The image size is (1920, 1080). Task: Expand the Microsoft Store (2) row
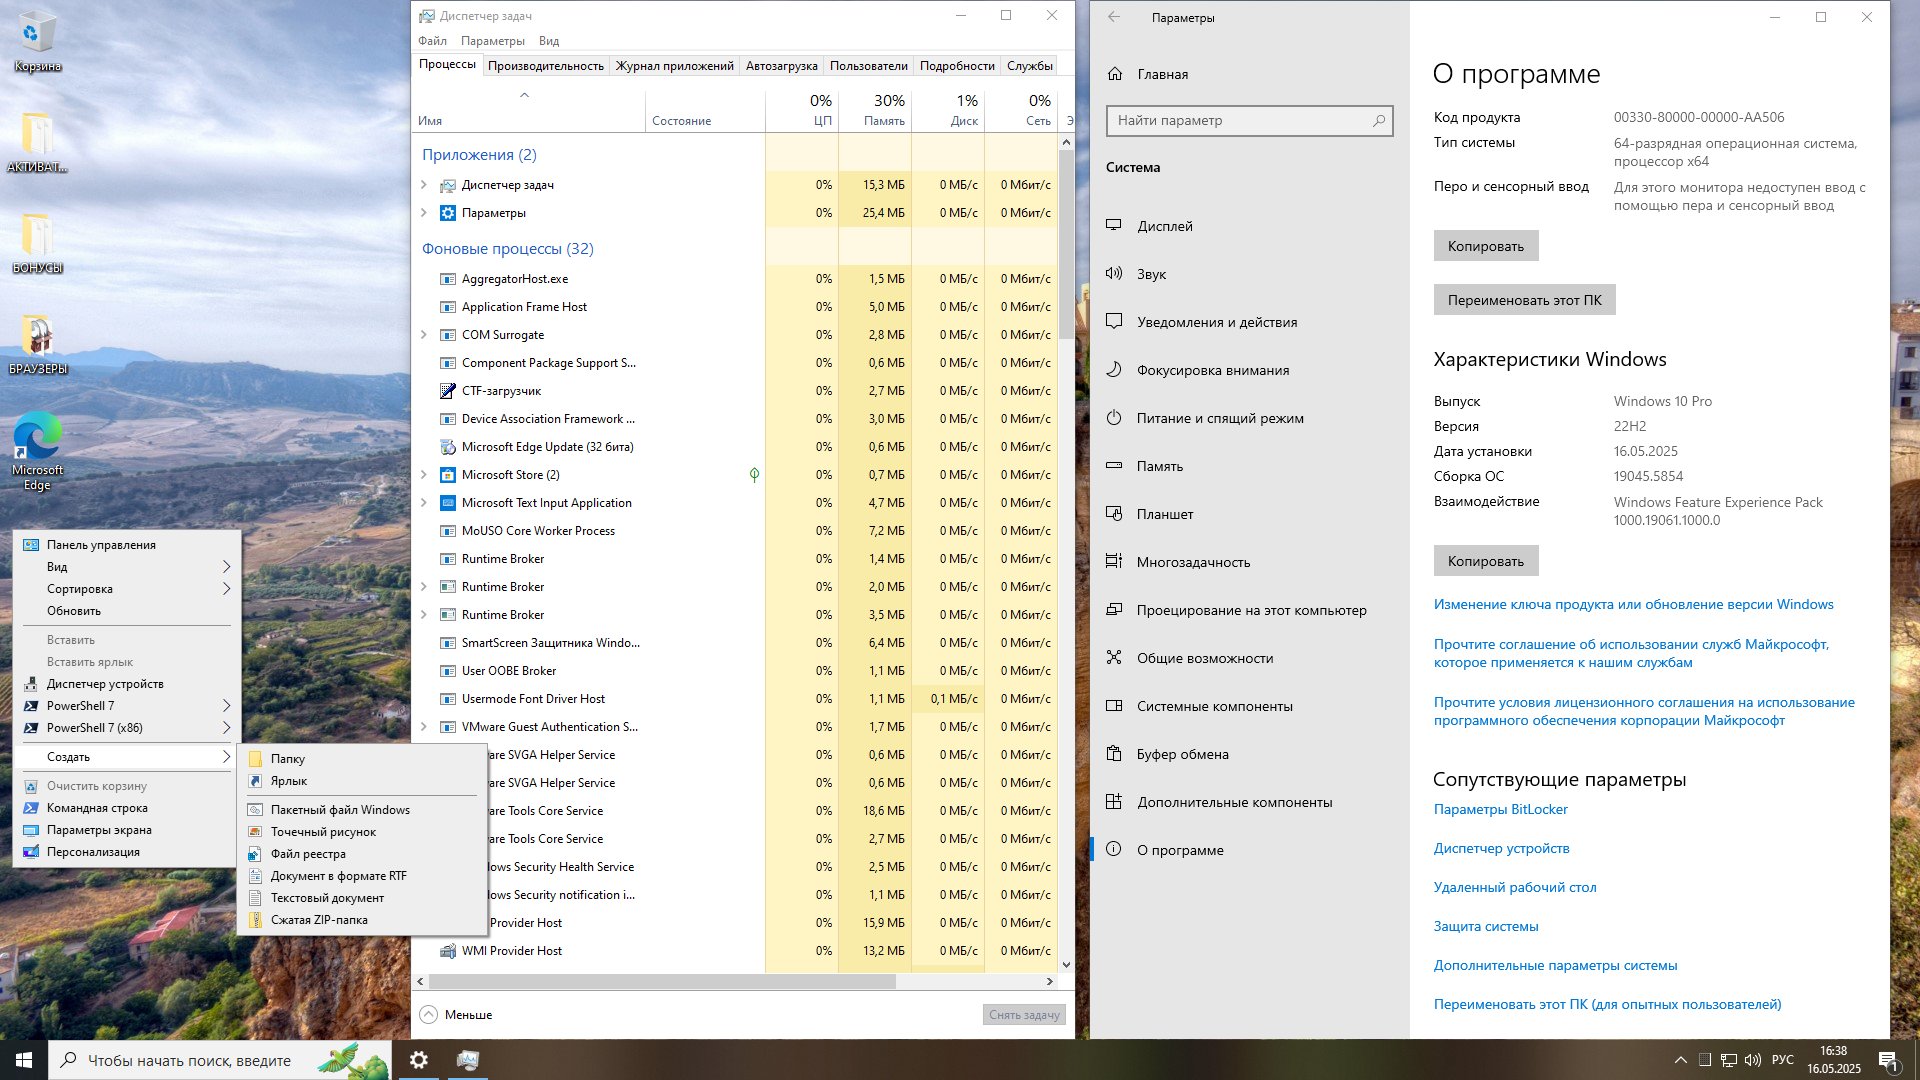(424, 475)
